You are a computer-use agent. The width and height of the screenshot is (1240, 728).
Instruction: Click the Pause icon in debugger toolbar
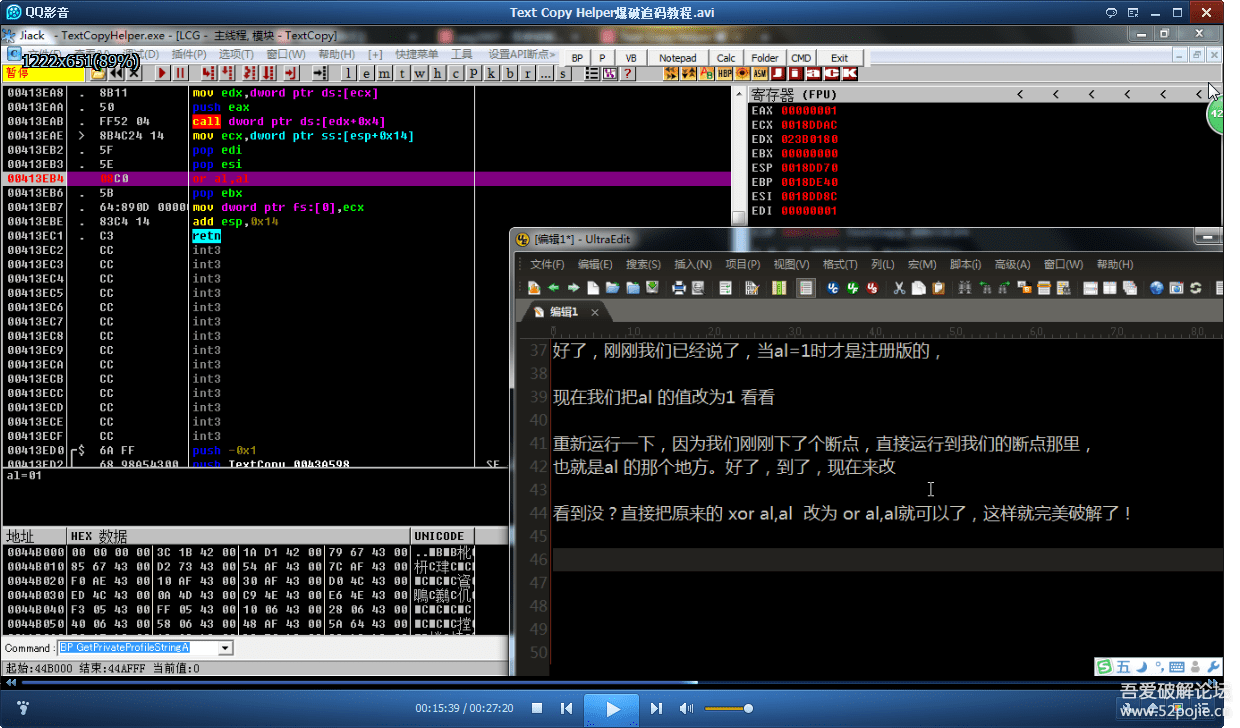point(181,73)
